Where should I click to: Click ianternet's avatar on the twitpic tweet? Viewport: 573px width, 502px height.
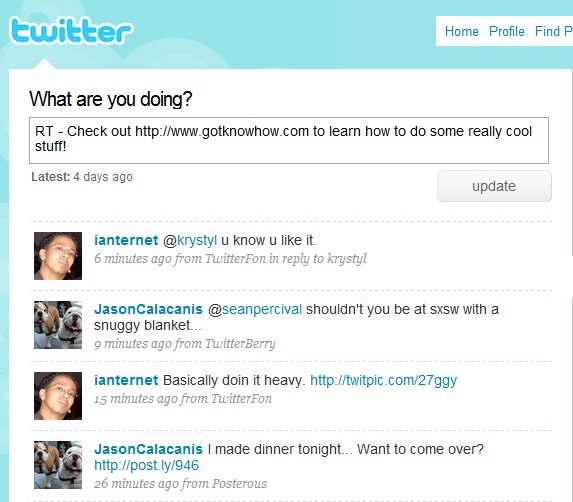[x=58, y=396]
